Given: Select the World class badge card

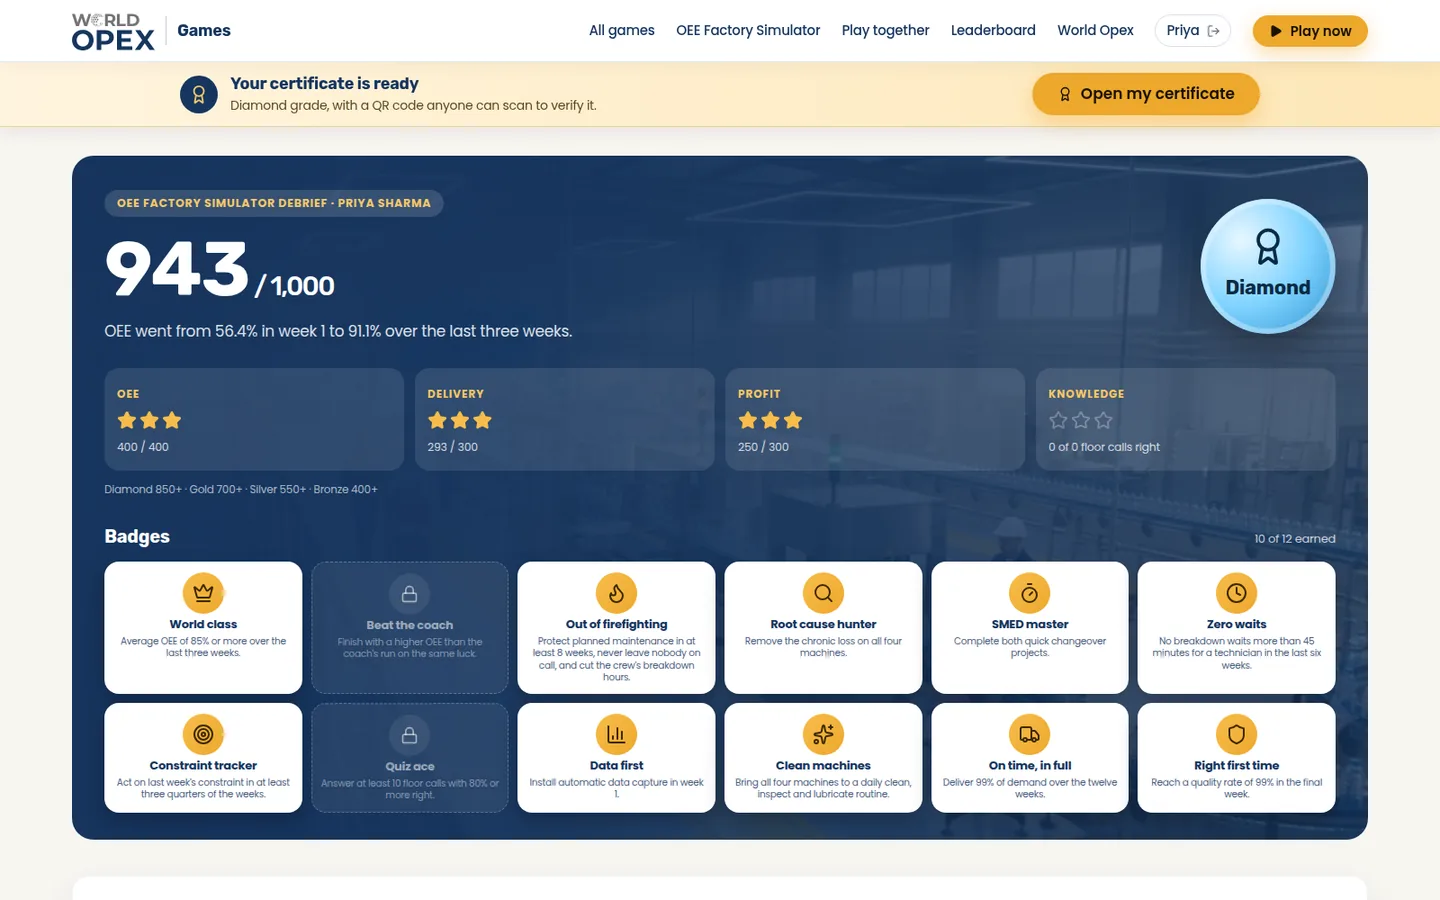Looking at the screenshot, I should pos(203,627).
